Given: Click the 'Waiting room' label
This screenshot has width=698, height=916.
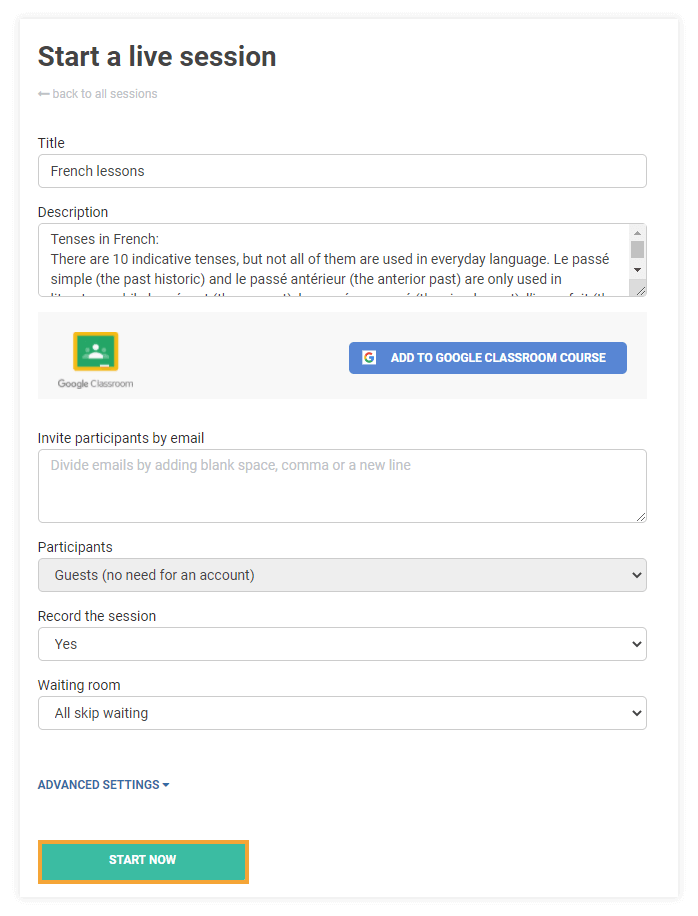Looking at the screenshot, I should point(79,685).
